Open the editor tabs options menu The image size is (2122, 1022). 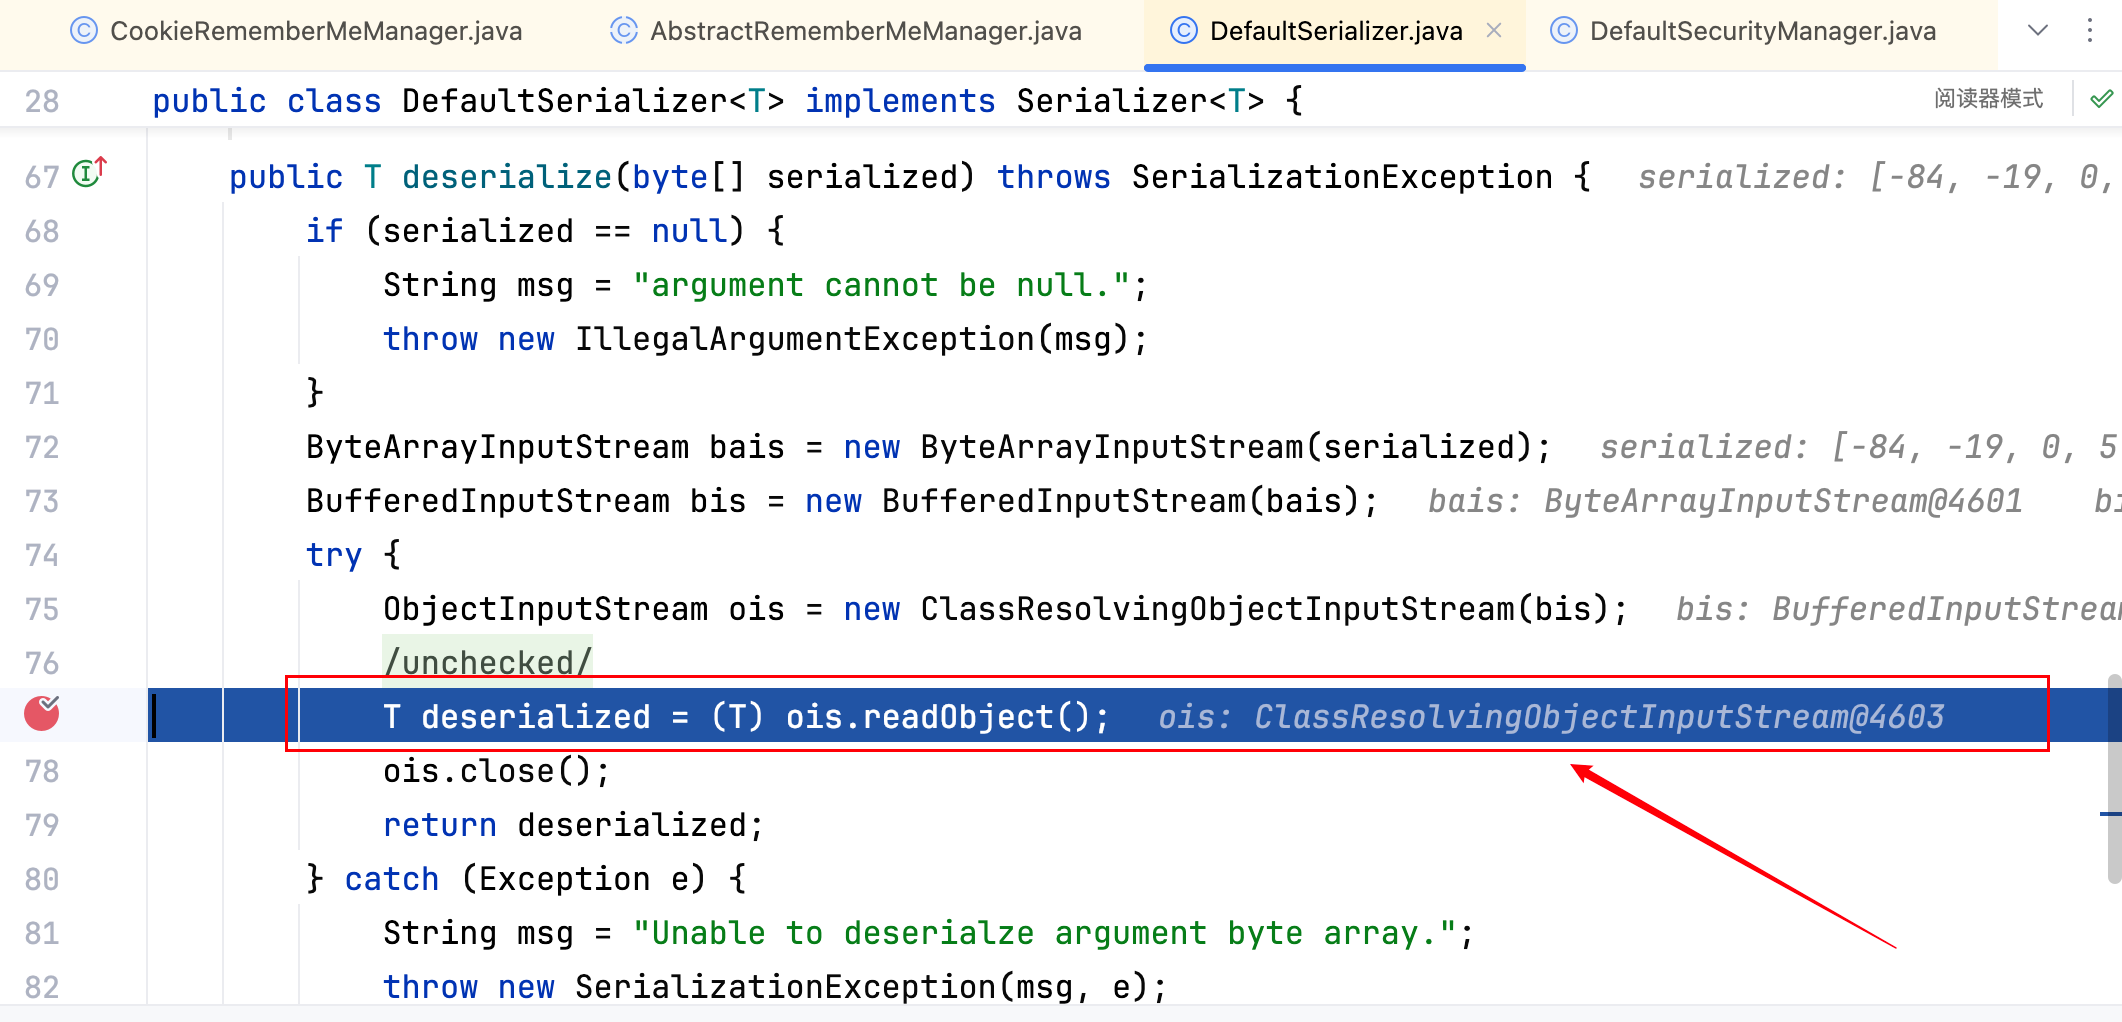click(x=2089, y=31)
